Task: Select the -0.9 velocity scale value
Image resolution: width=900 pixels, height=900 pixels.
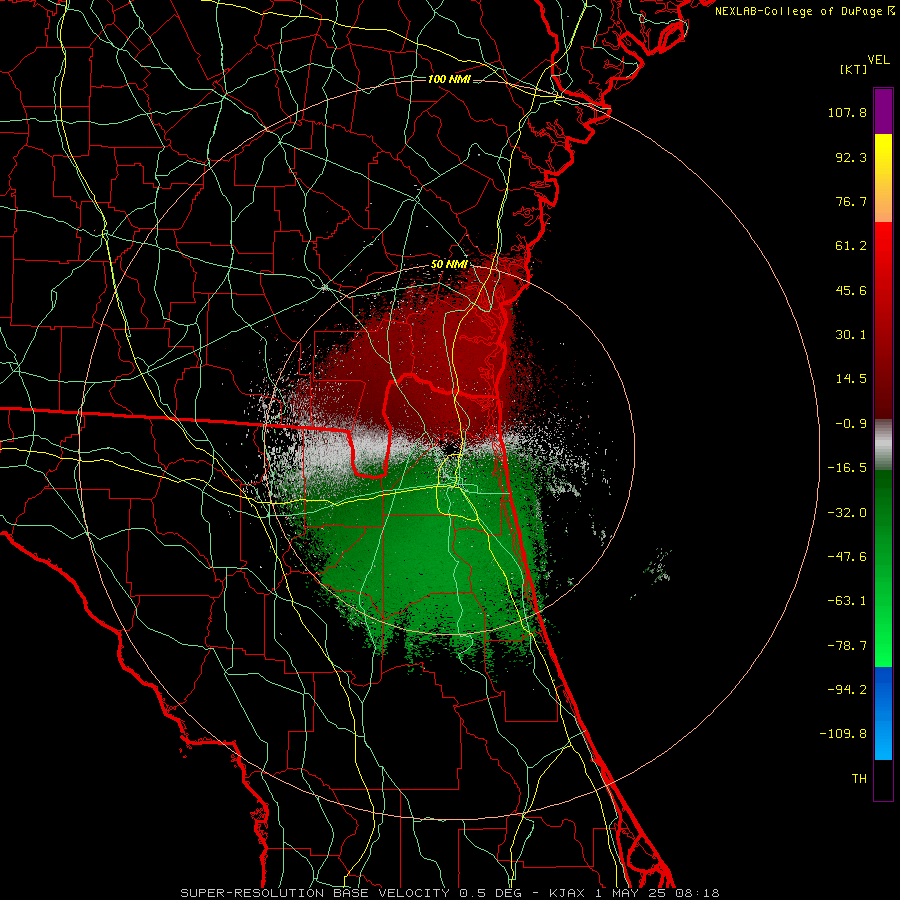Action: 851,424
